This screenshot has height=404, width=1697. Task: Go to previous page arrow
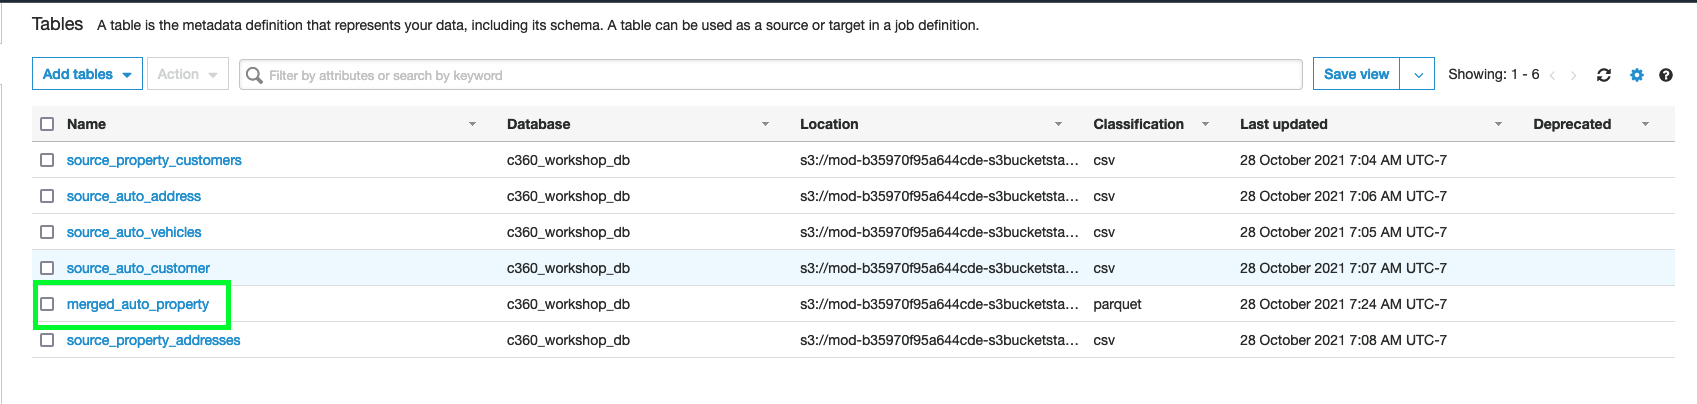pos(1552,75)
